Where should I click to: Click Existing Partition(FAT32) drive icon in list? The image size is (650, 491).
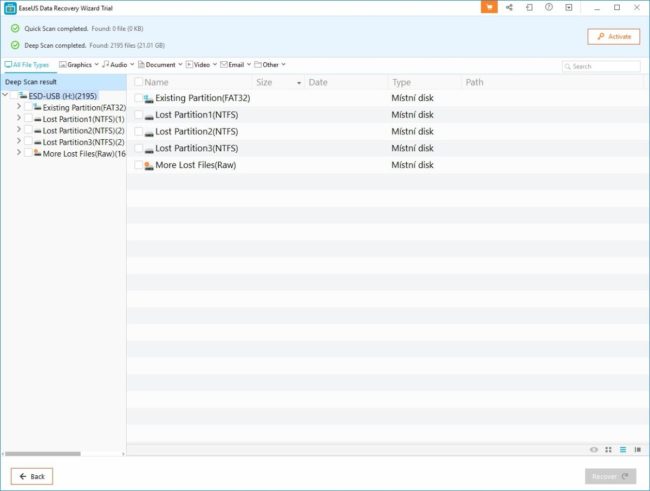coord(148,99)
